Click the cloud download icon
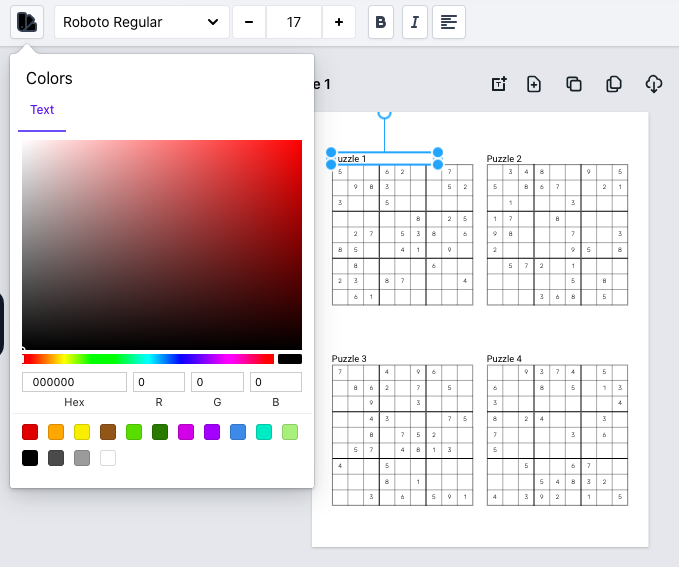Screen dimensions: 679x567 click(x=653, y=84)
